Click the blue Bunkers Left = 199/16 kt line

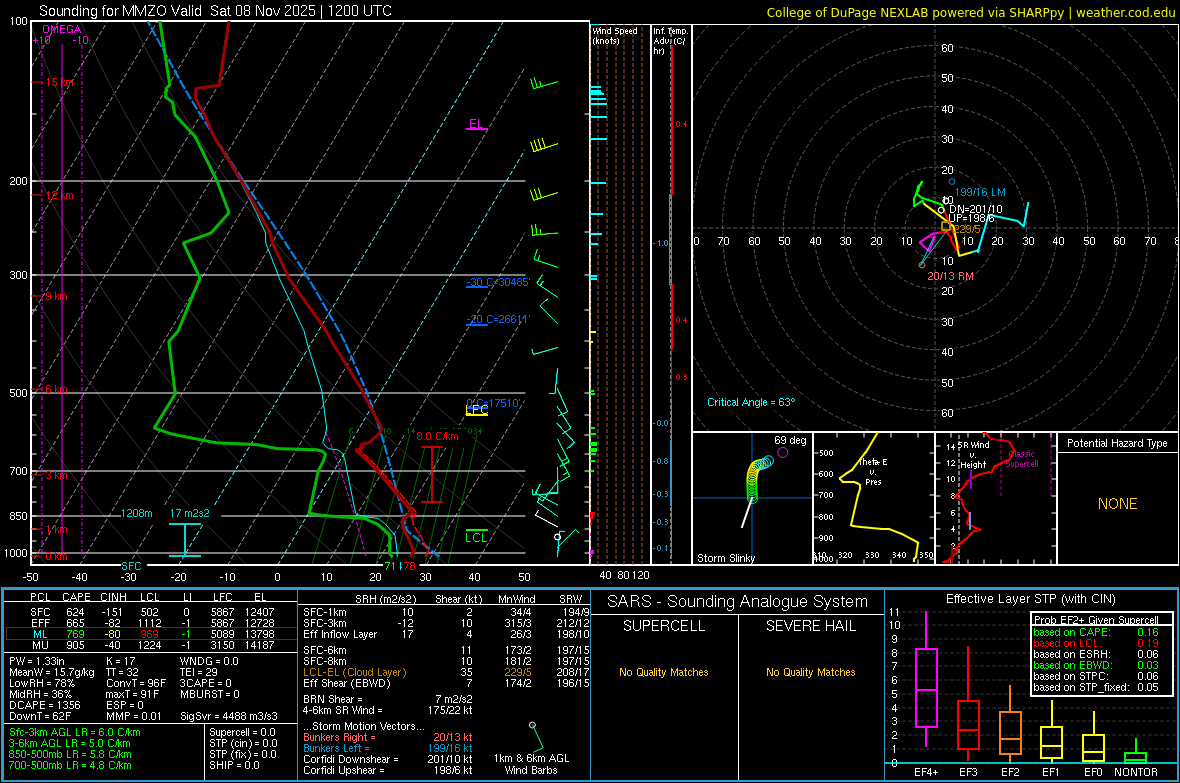388,748
